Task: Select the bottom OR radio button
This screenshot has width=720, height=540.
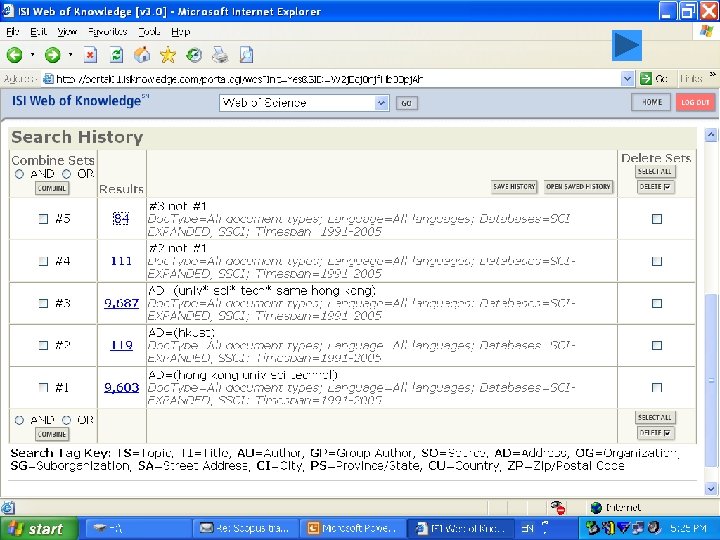Action: point(67,420)
